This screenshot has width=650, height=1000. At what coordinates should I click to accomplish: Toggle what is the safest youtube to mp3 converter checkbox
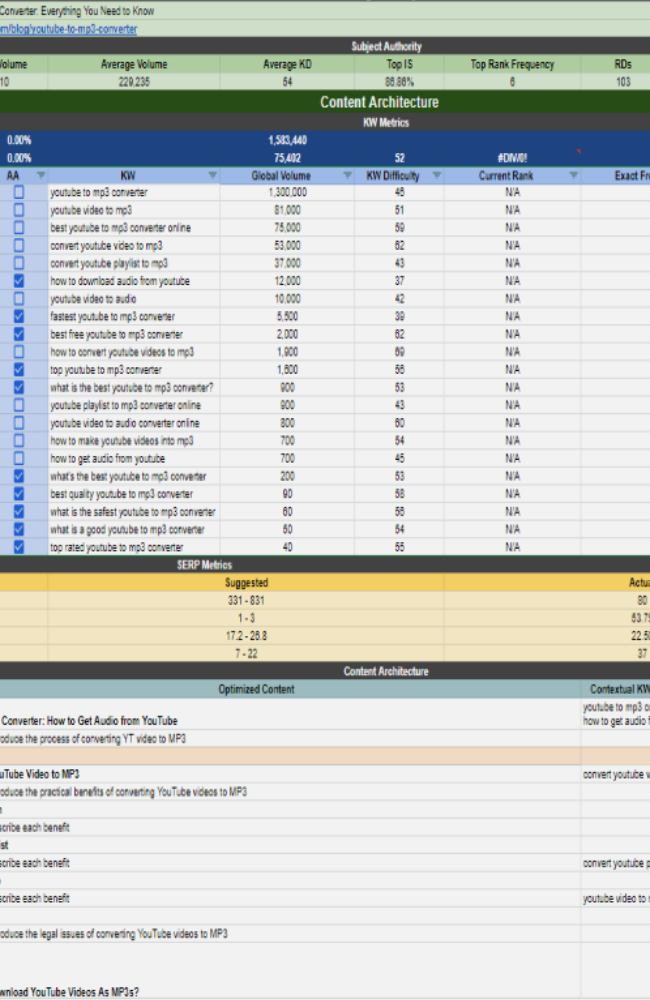pyautogui.click(x=18, y=511)
